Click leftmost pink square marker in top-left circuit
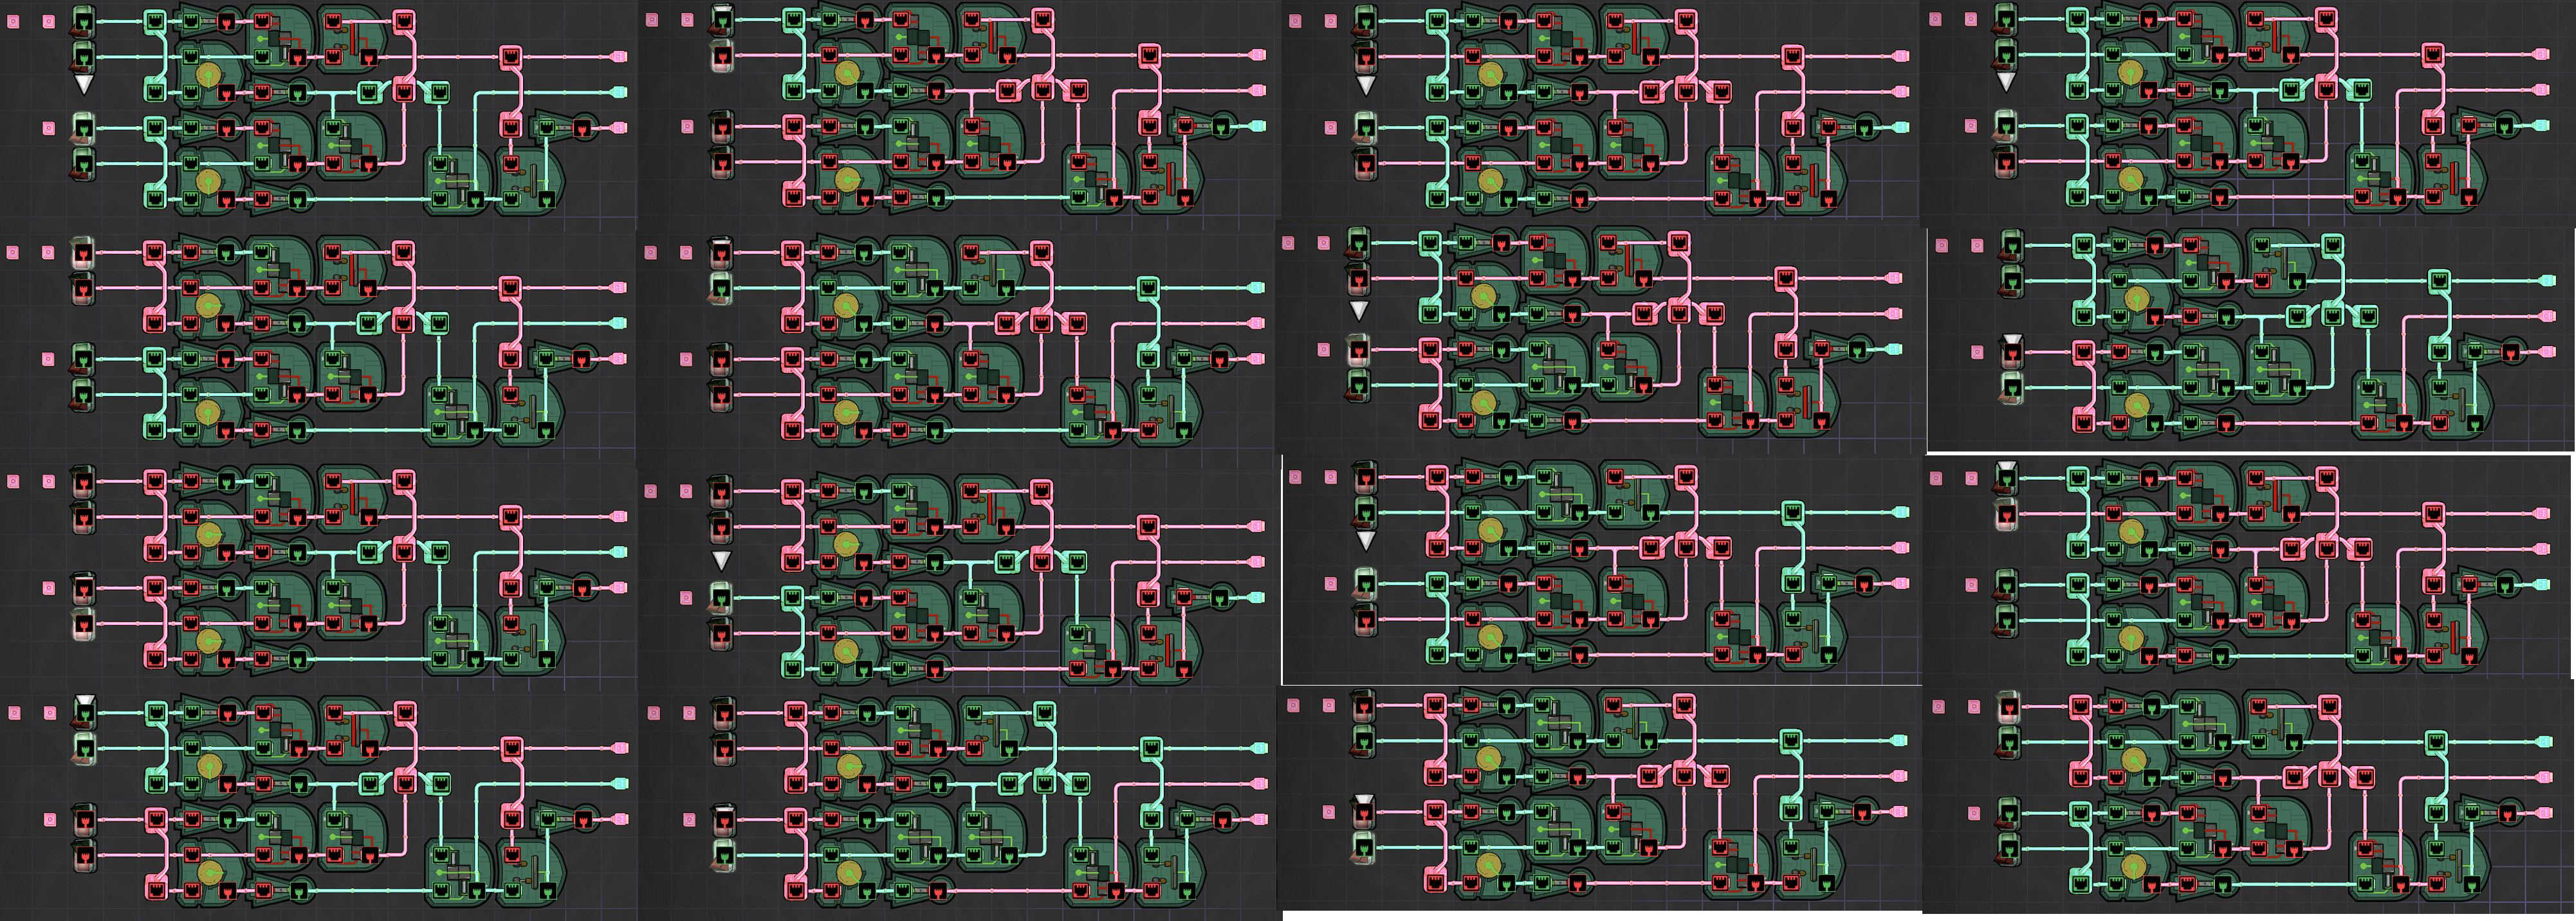2576x921 pixels. [x=14, y=20]
